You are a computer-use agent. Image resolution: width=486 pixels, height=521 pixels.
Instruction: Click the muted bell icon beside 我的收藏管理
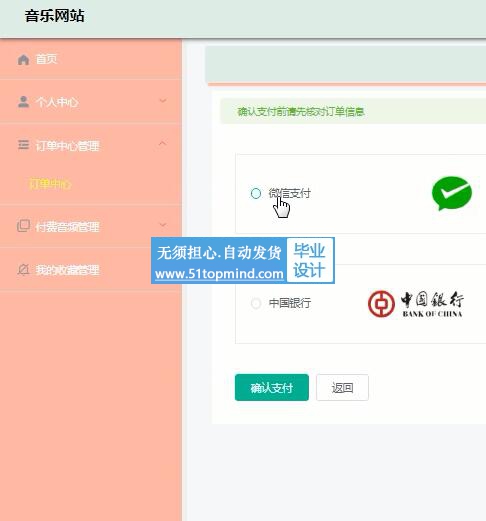pyautogui.click(x=23, y=269)
